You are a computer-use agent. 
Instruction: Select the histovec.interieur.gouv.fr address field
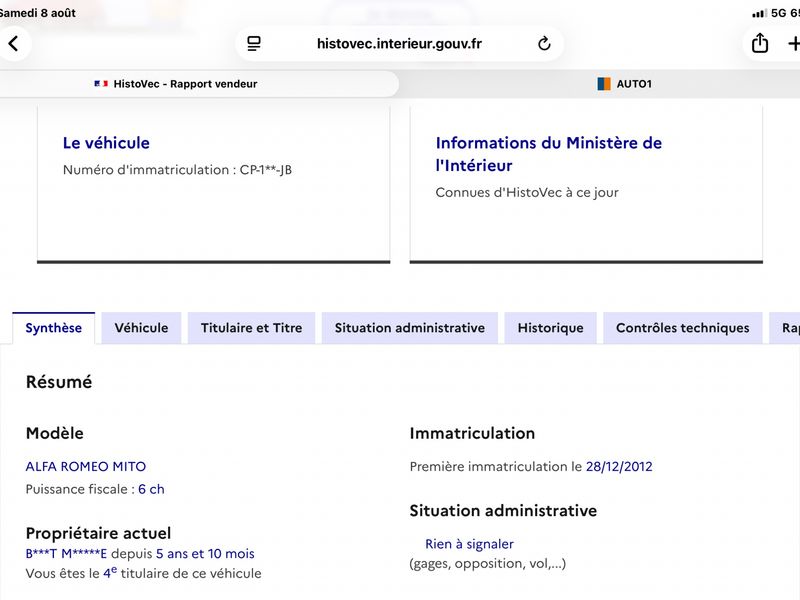click(399, 43)
